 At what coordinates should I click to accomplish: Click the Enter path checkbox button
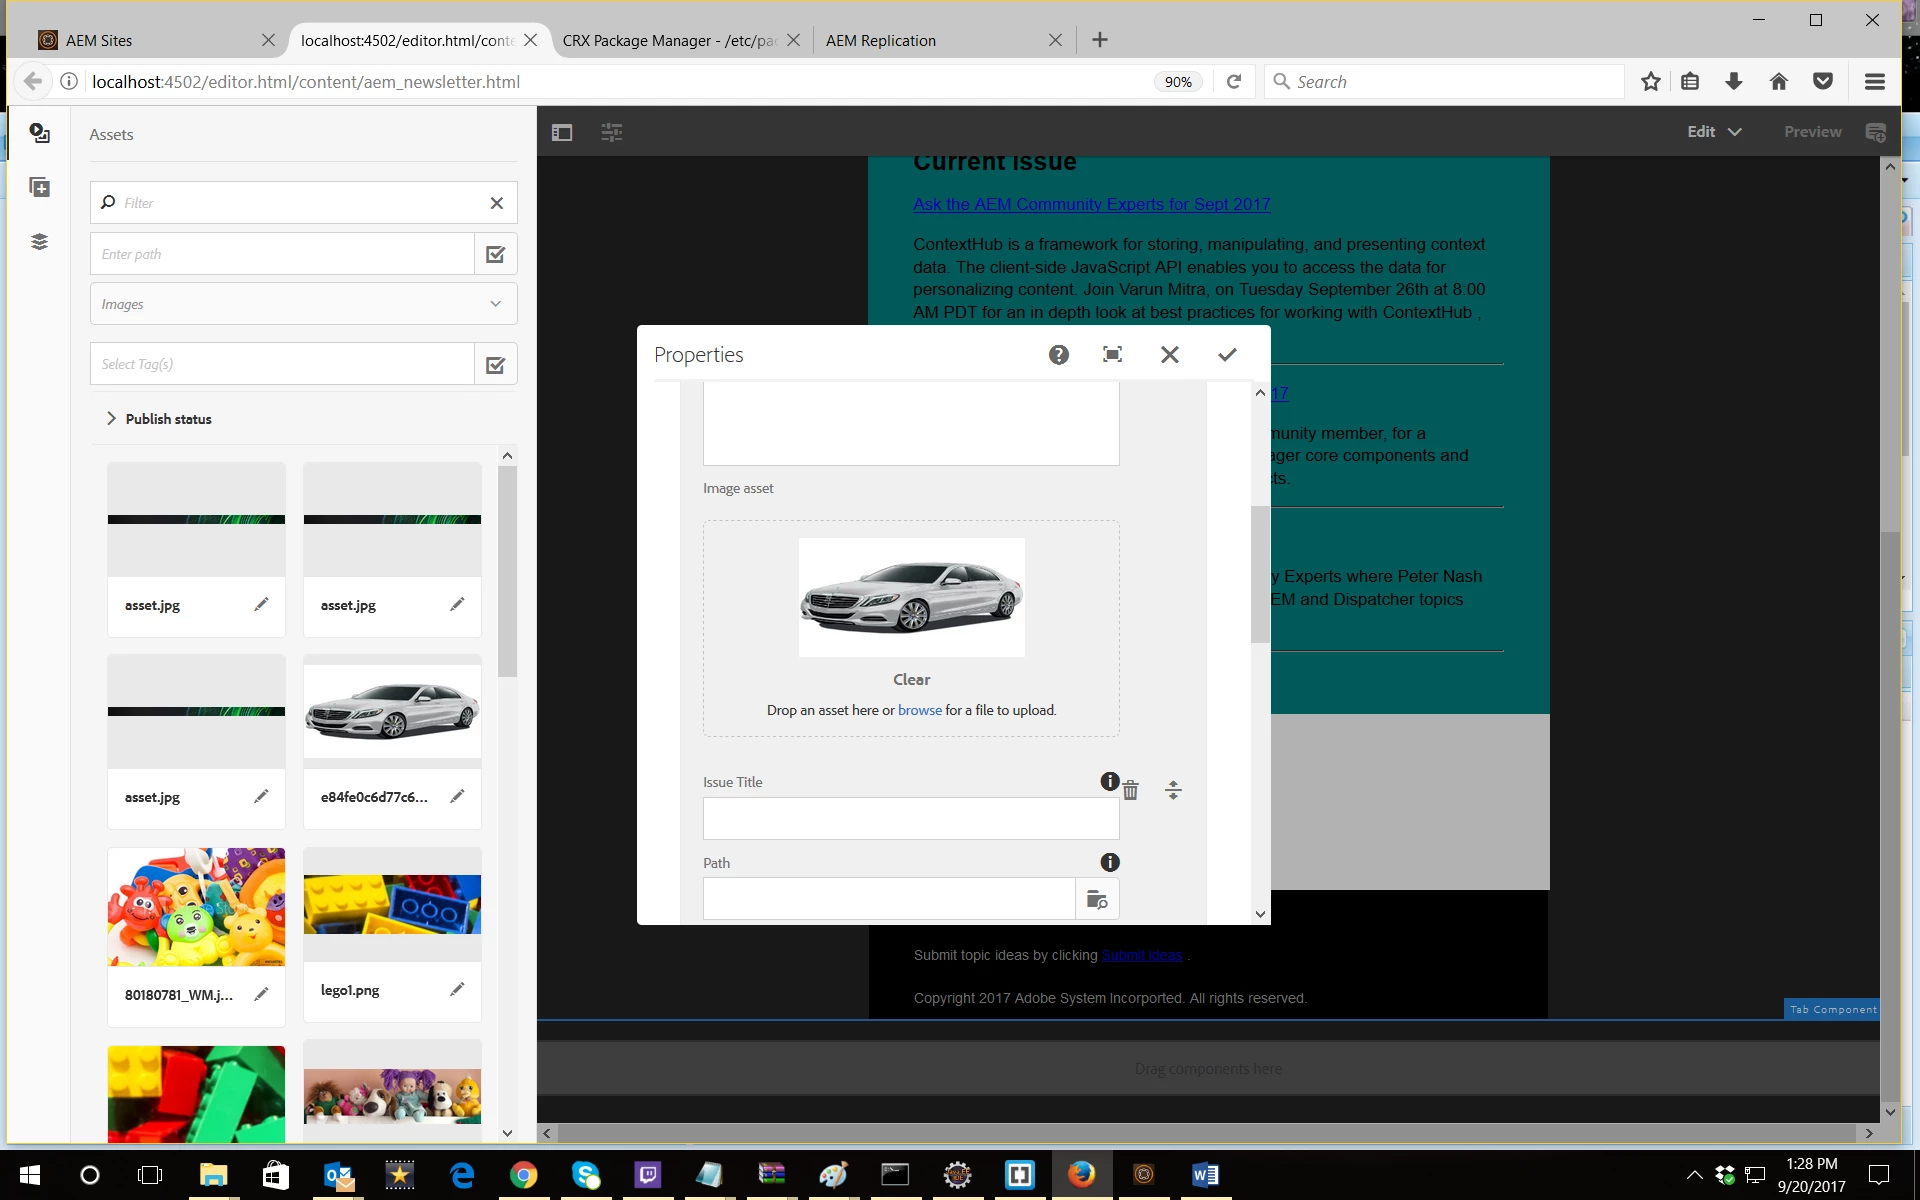[495, 254]
